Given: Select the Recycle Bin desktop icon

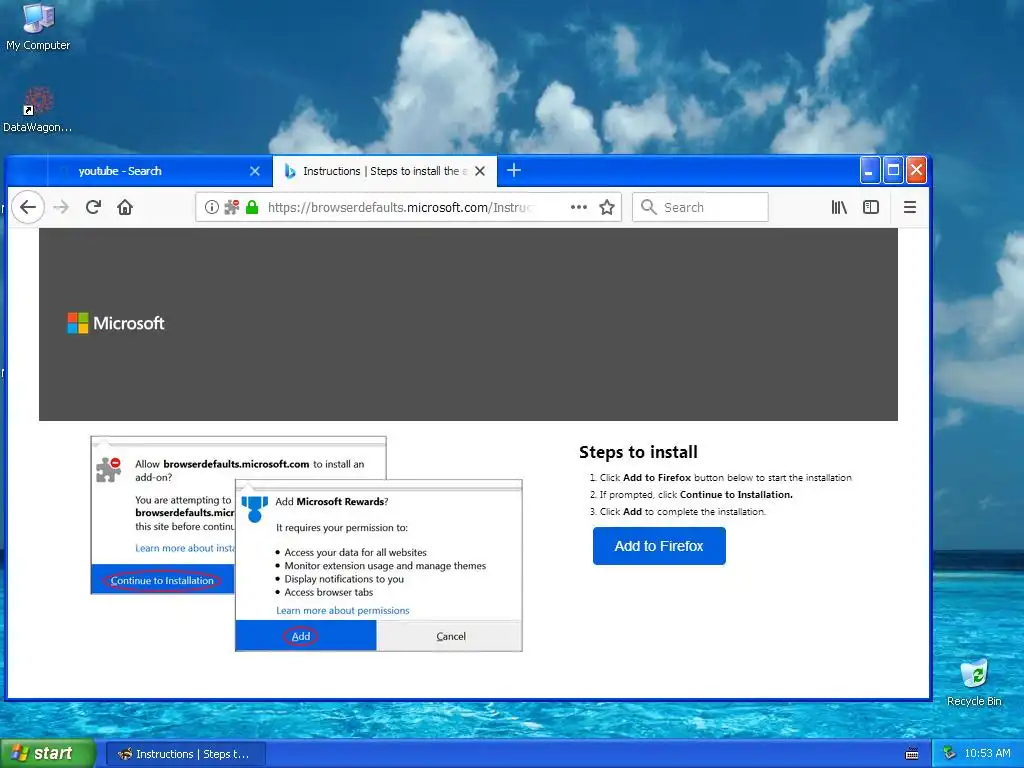Looking at the screenshot, I should 974,683.
